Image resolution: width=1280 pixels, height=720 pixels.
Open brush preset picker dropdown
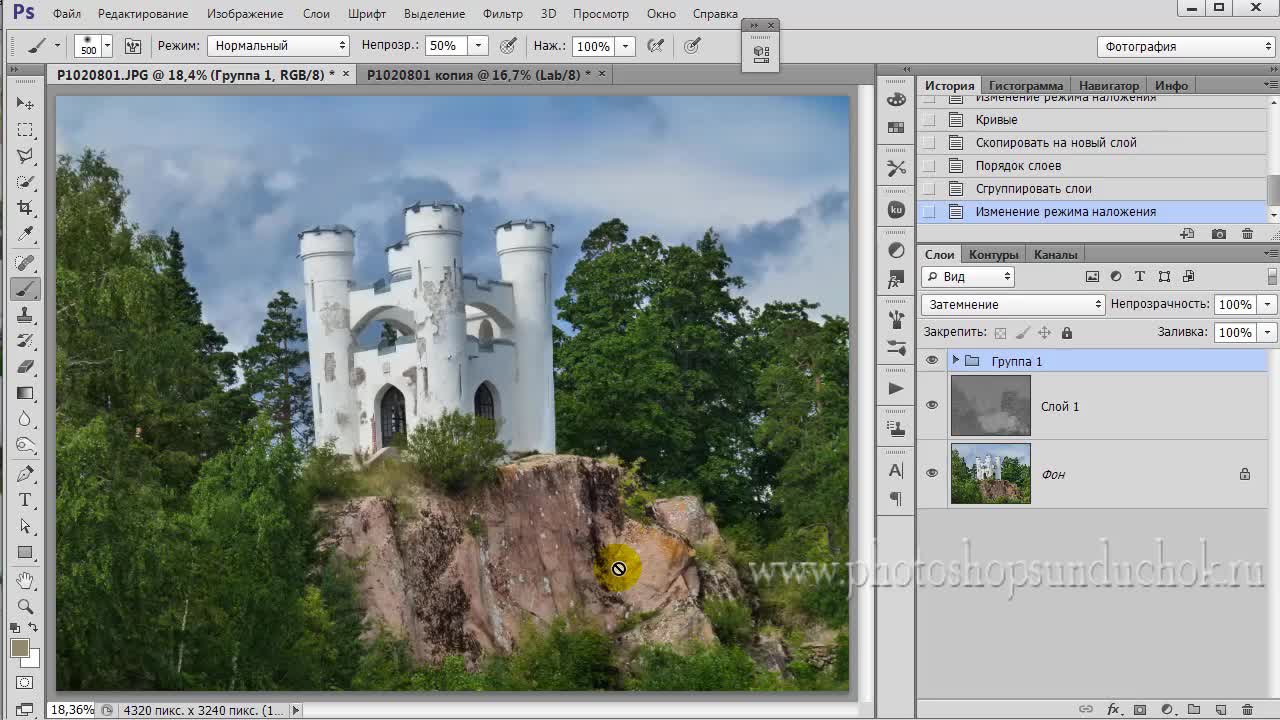(107, 45)
